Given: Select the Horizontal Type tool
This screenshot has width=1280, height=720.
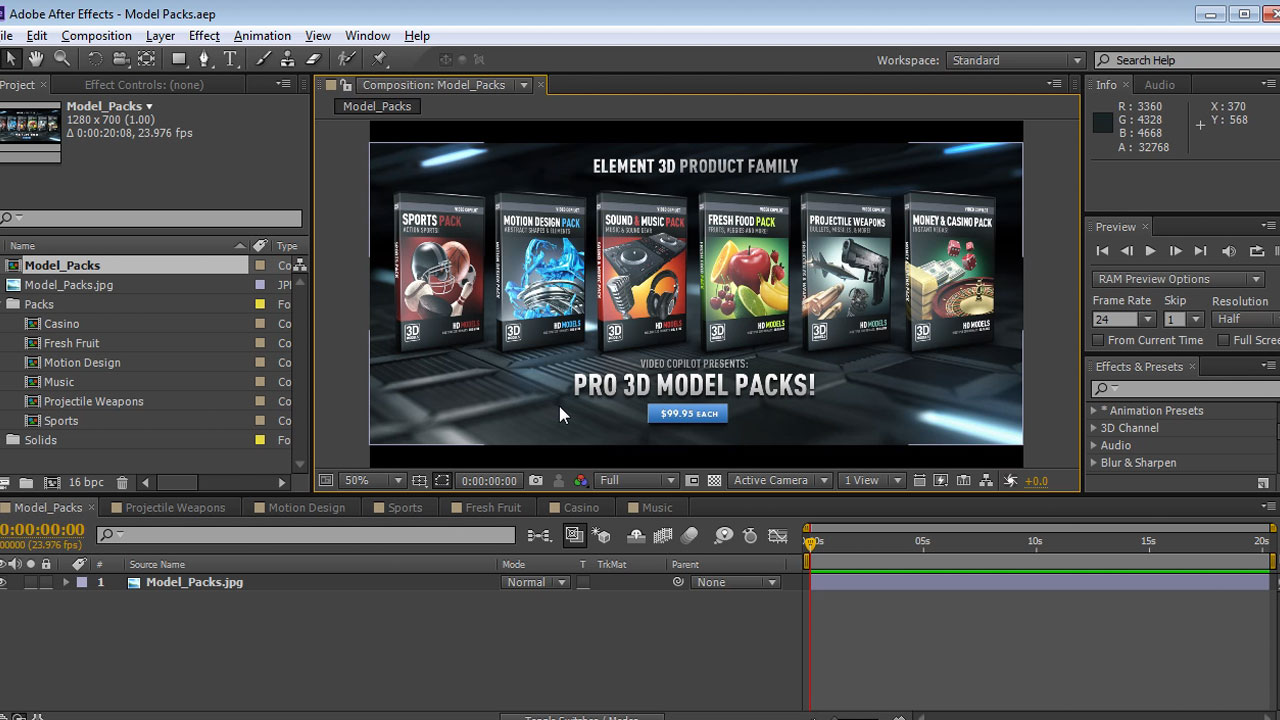Looking at the screenshot, I should (231, 59).
